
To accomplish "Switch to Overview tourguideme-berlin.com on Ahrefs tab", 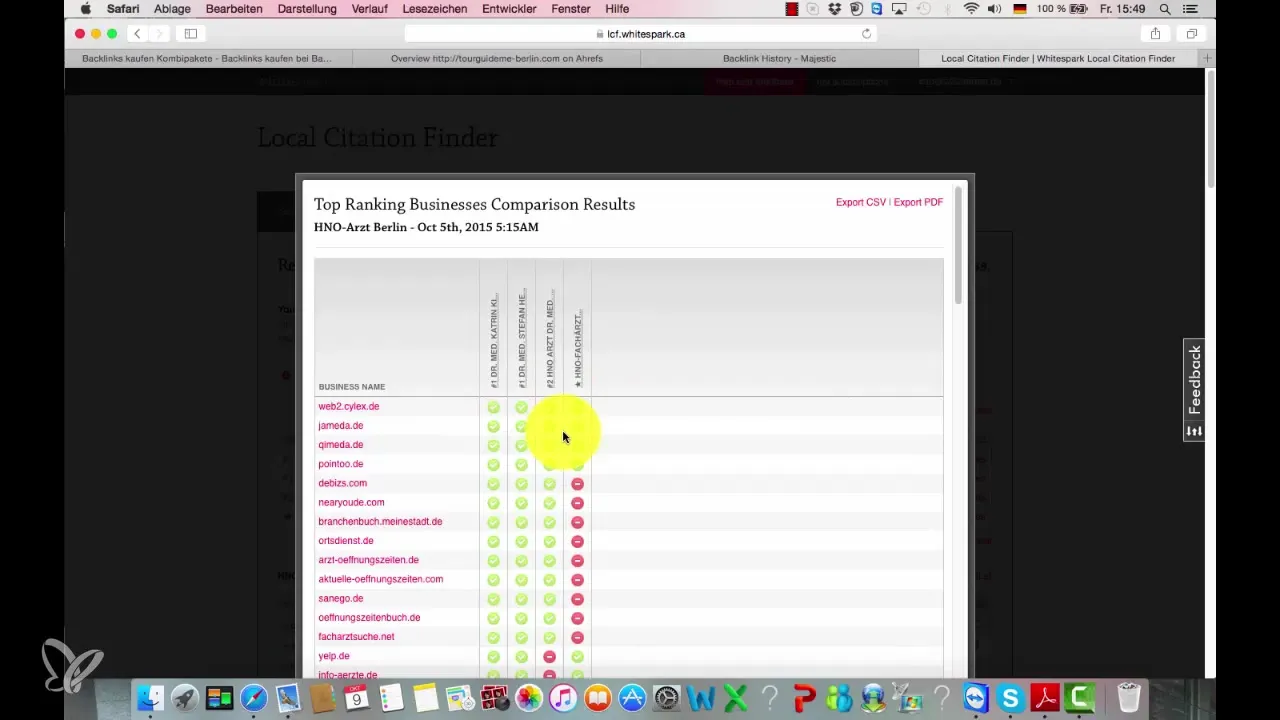I will coord(497,58).
